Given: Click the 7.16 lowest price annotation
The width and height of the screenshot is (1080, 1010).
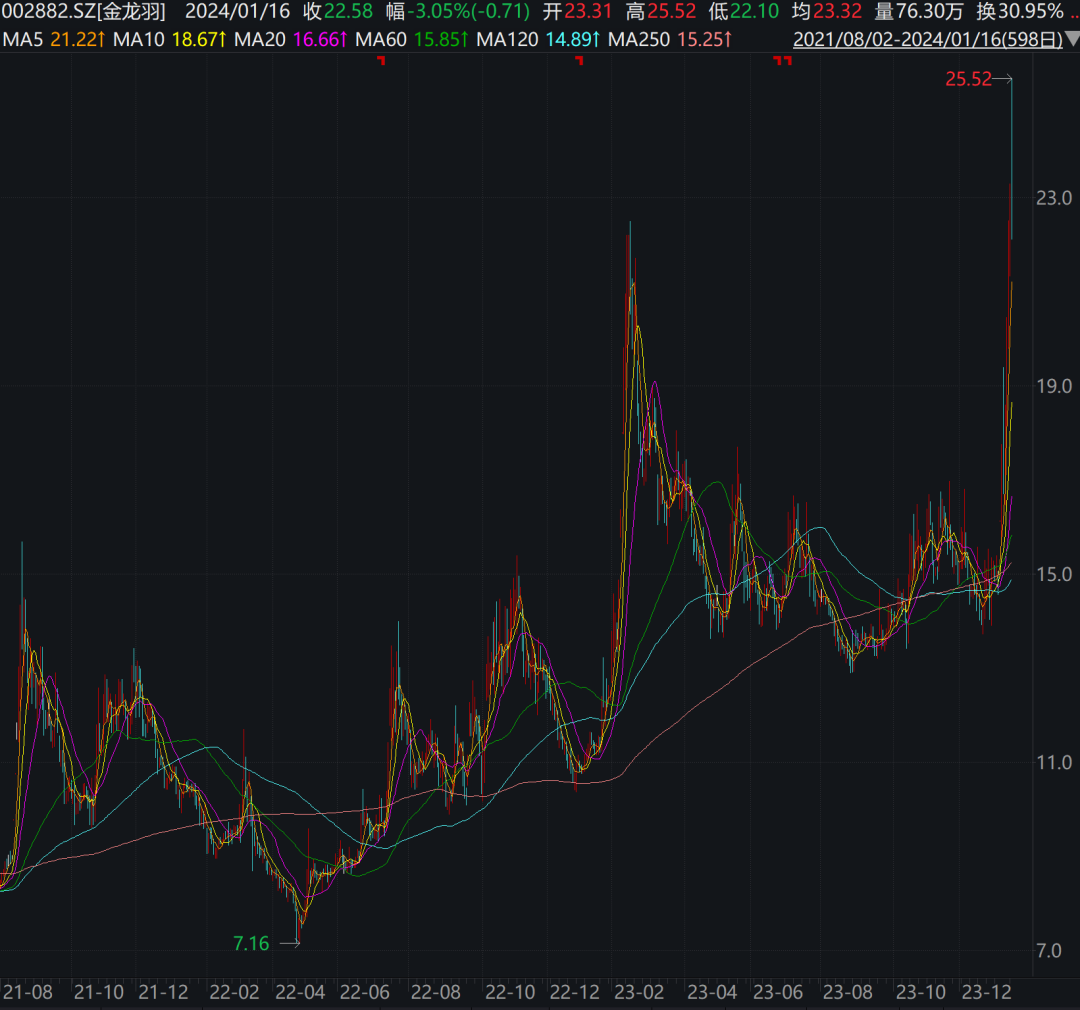Looking at the screenshot, I should click(x=251, y=943).
